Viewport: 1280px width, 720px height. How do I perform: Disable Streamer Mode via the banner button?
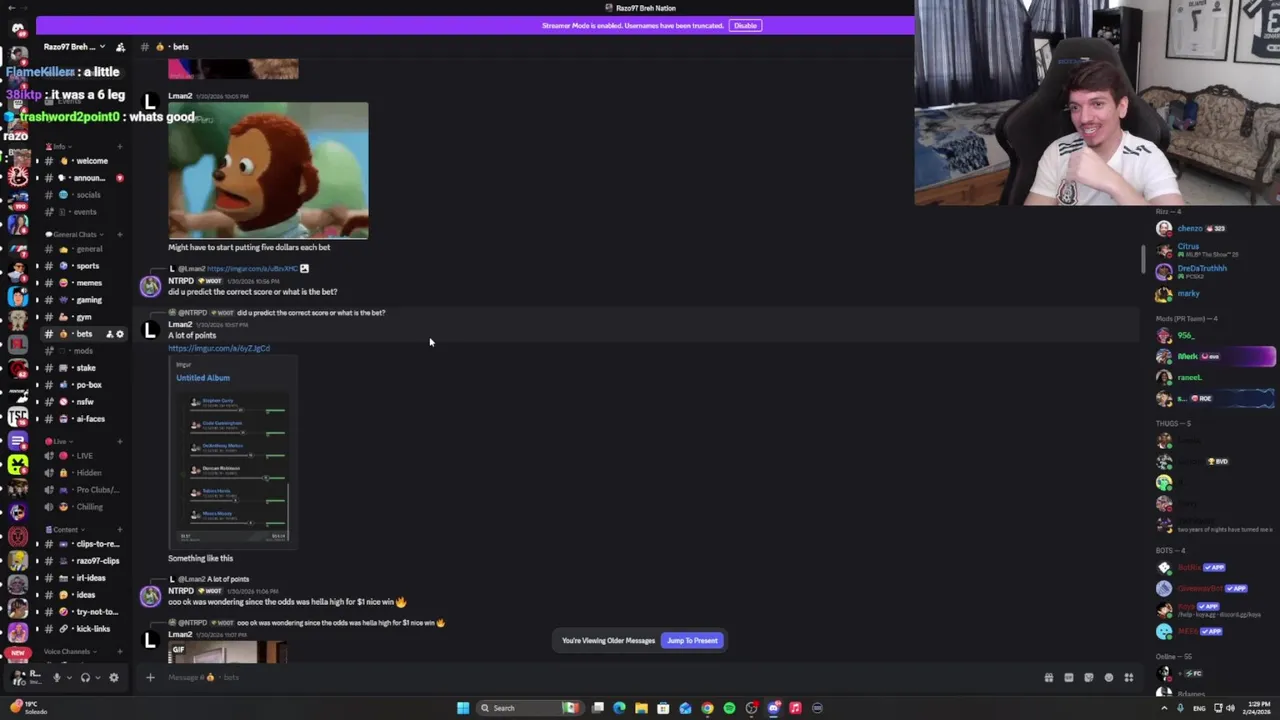point(745,25)
